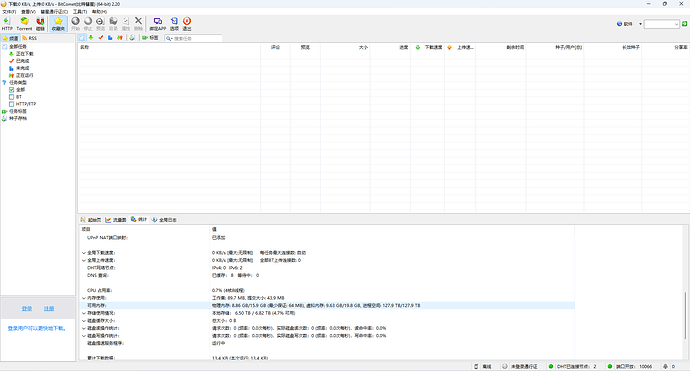Click the green go arrow beside search box
The width and height of the screenshot is (690, 371).
pos(685,24)
